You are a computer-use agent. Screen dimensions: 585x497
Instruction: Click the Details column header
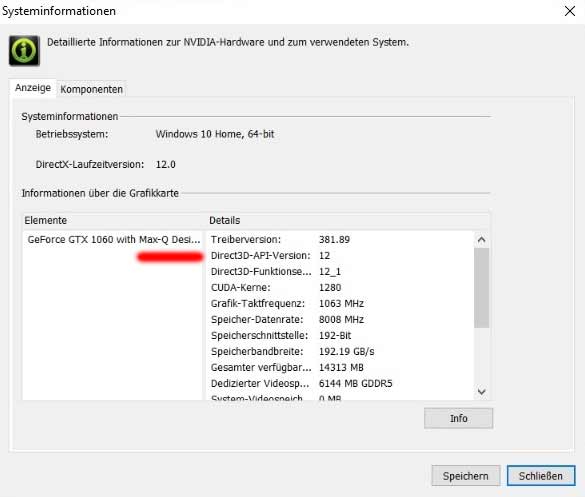225,221
